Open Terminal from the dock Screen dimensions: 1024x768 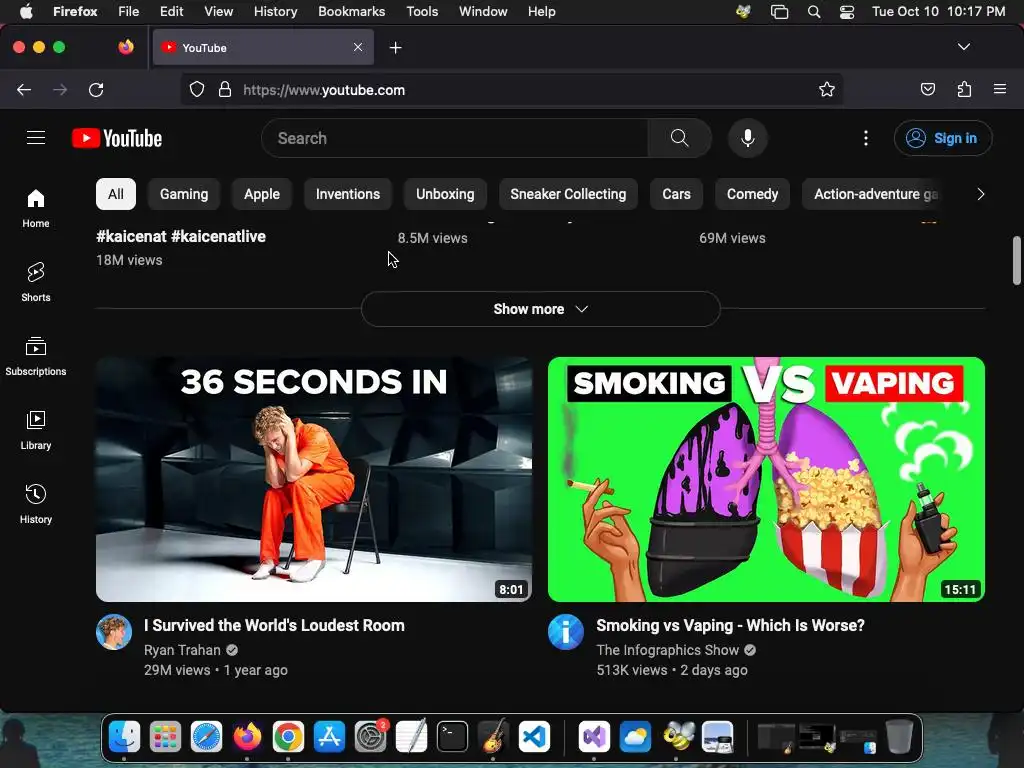[452, 737]
